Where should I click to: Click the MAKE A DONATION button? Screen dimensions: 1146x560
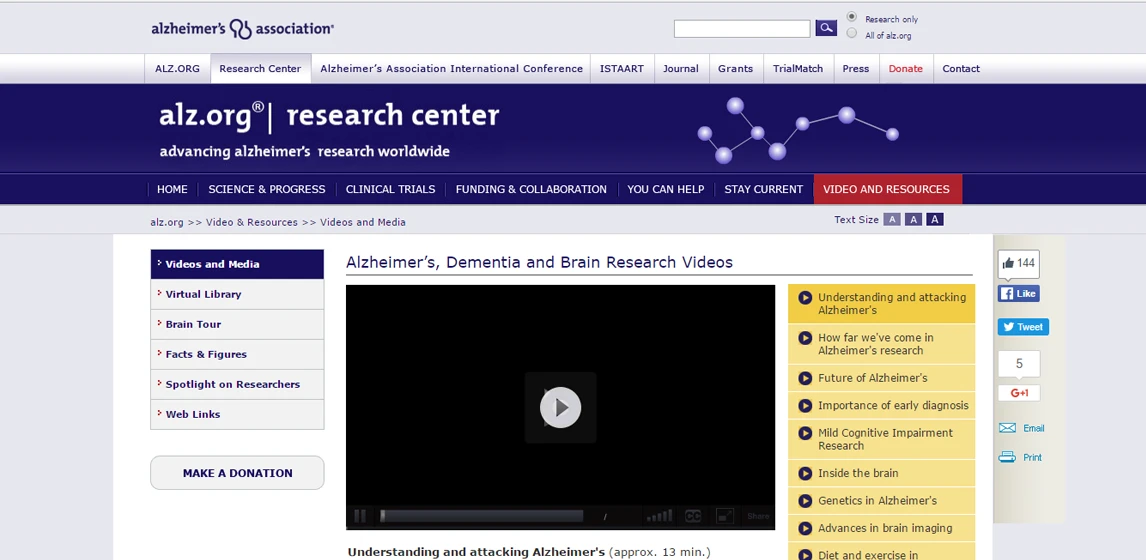[238, 473]
